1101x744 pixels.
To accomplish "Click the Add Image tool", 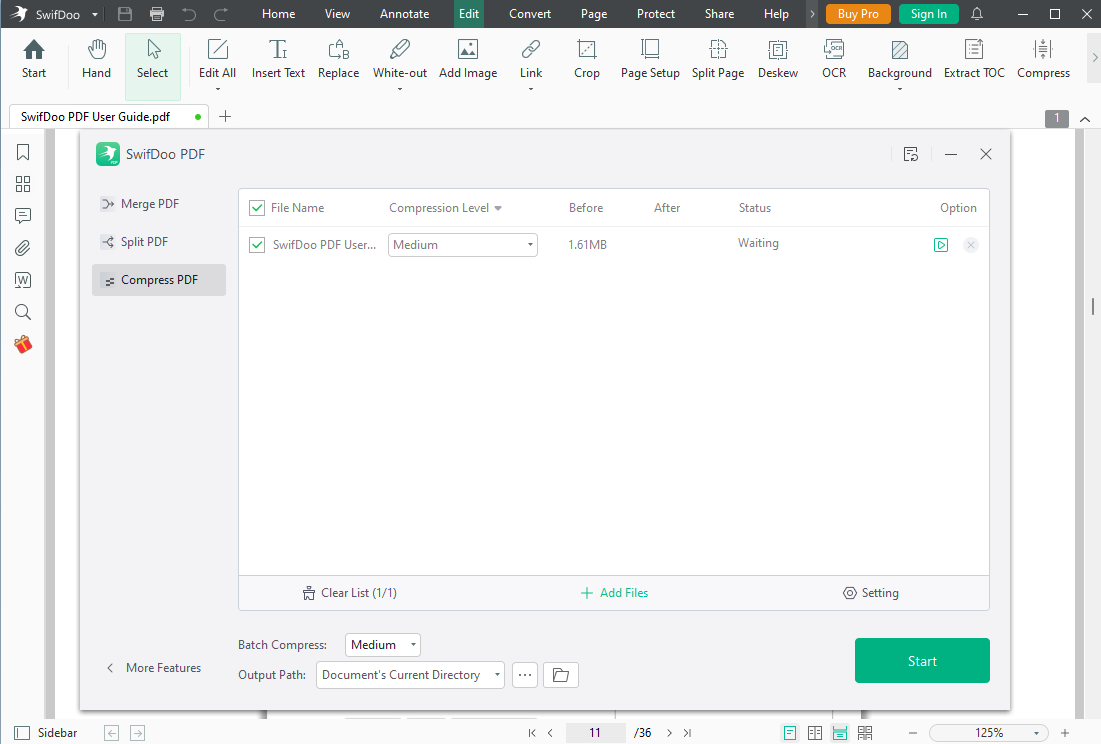I will pyautogui.click(x=468, y=59).
